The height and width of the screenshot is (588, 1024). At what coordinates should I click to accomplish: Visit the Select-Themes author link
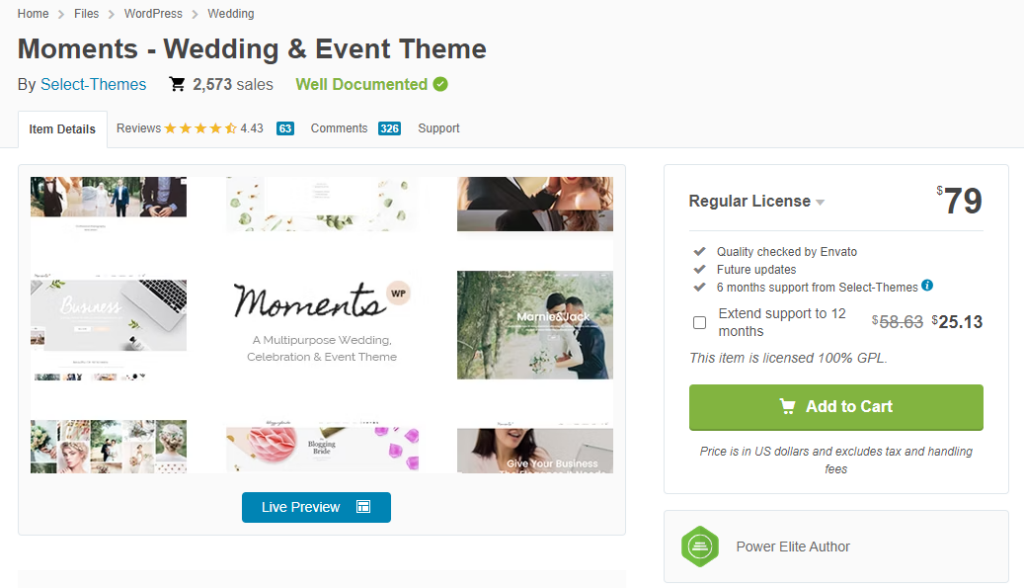[x=93, y=85]
